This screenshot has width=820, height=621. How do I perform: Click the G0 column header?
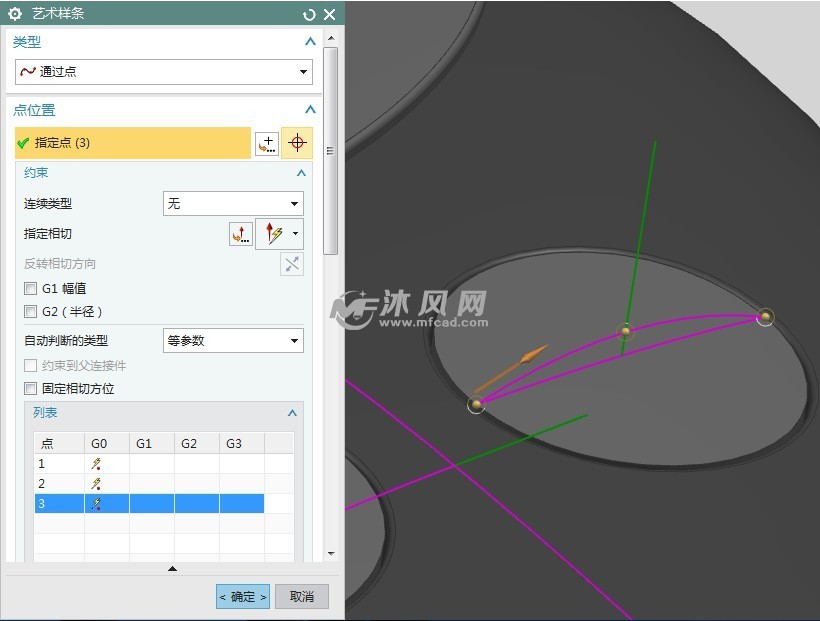click(107, 444)
